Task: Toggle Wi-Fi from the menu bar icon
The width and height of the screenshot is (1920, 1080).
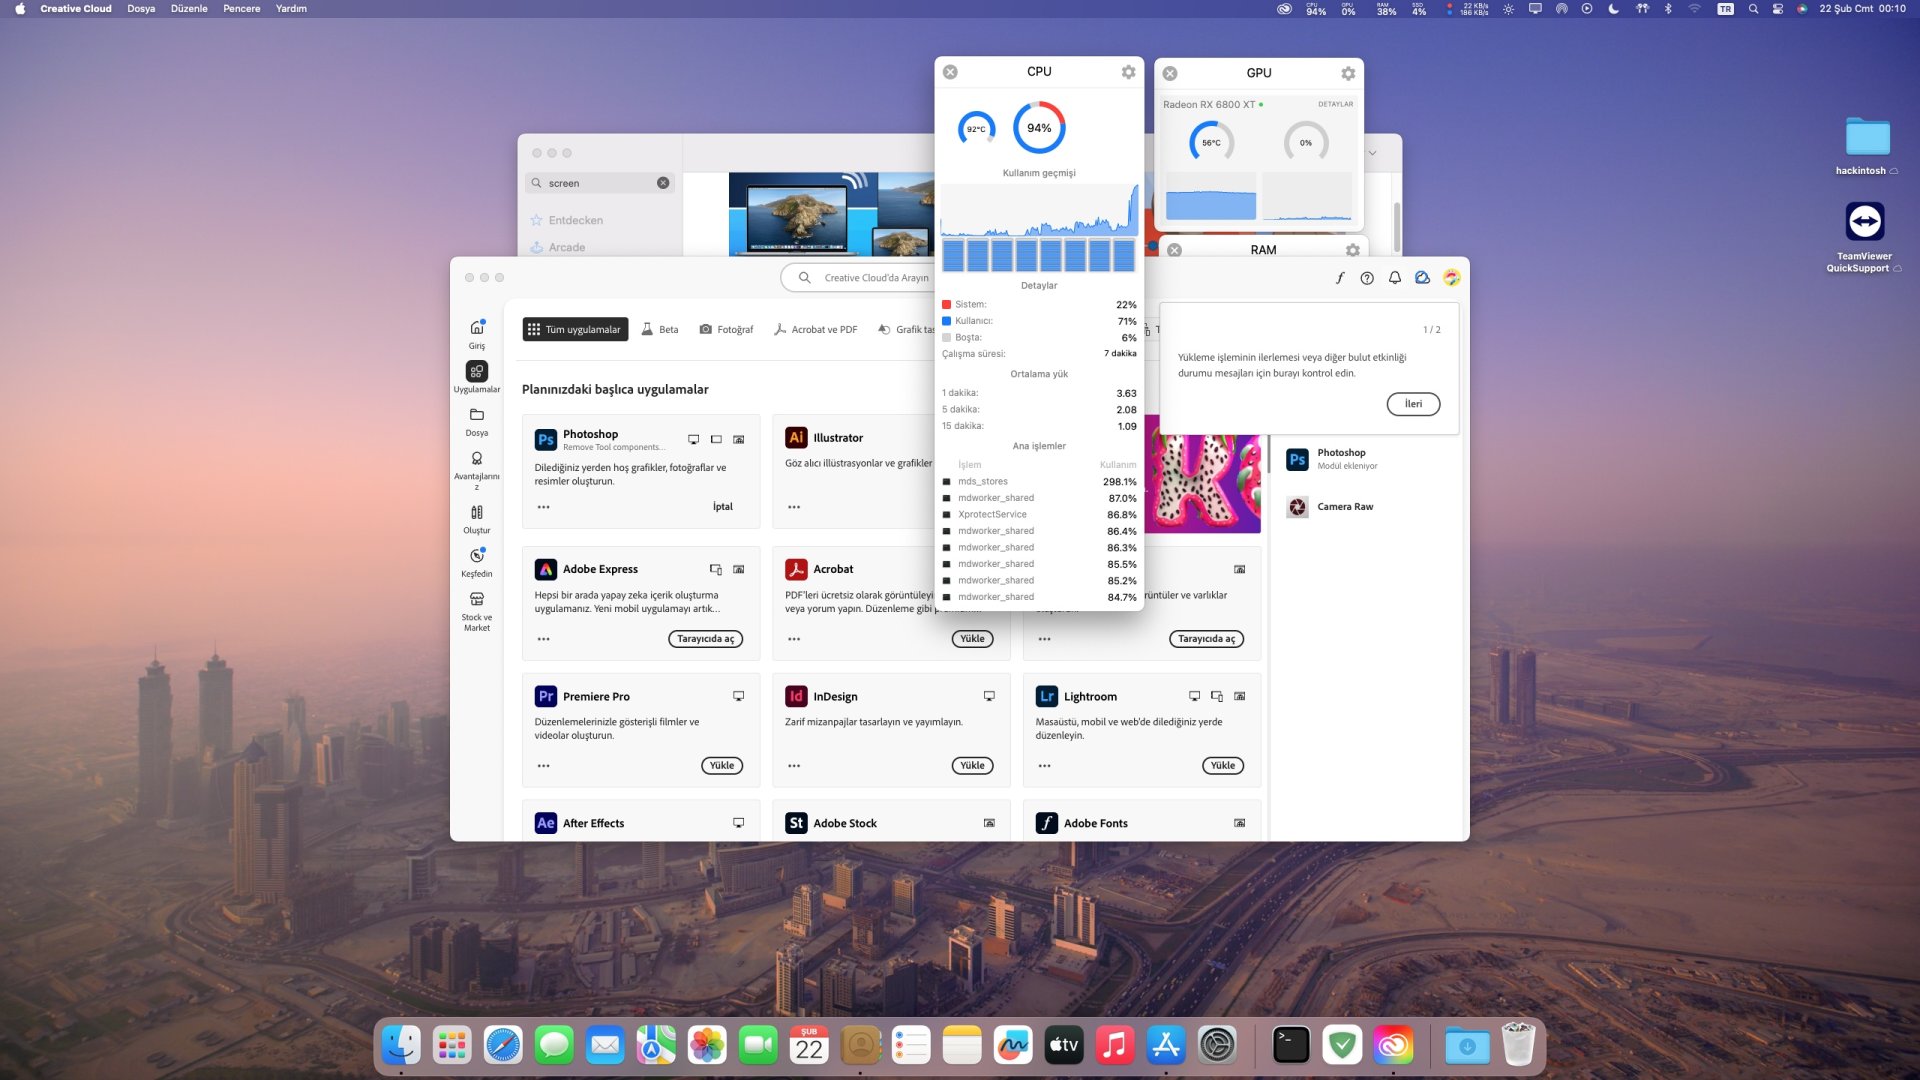Action: (x=1694, y=9)
